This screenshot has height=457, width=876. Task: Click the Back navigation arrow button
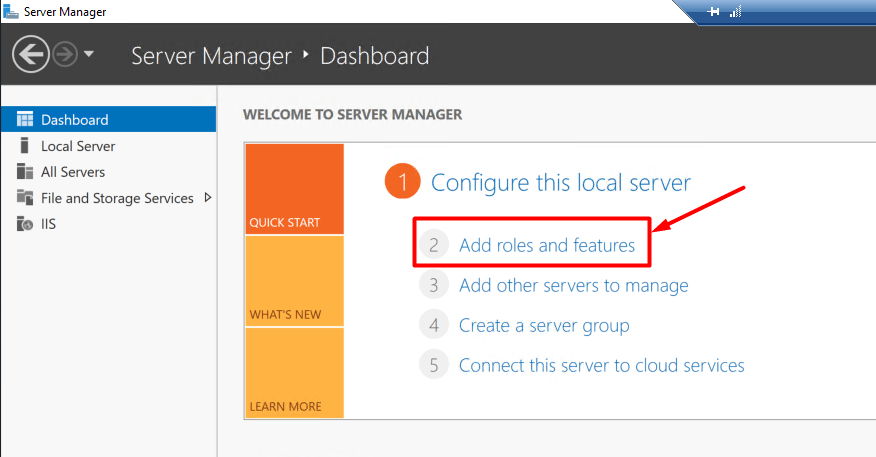click(x=31, y=54)
